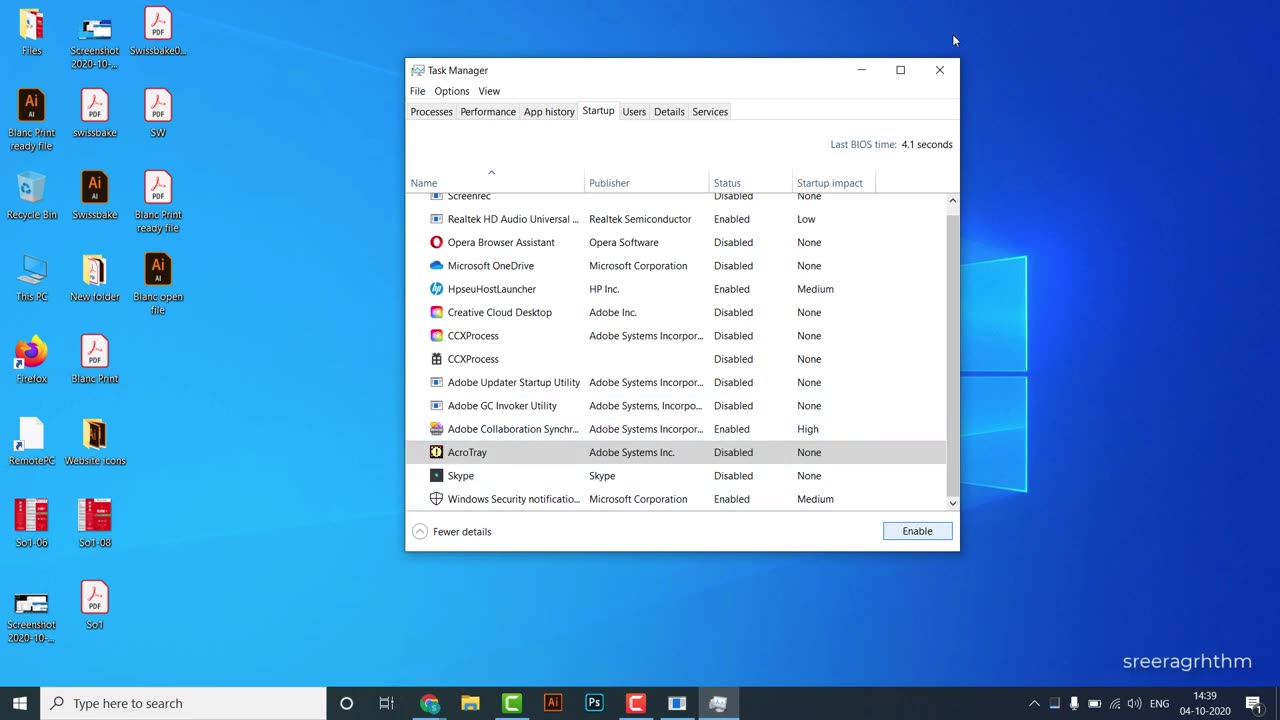Select the RemotePC desktop icon
The width and height of the screenshot is (1280, 720).
point(32,441)
